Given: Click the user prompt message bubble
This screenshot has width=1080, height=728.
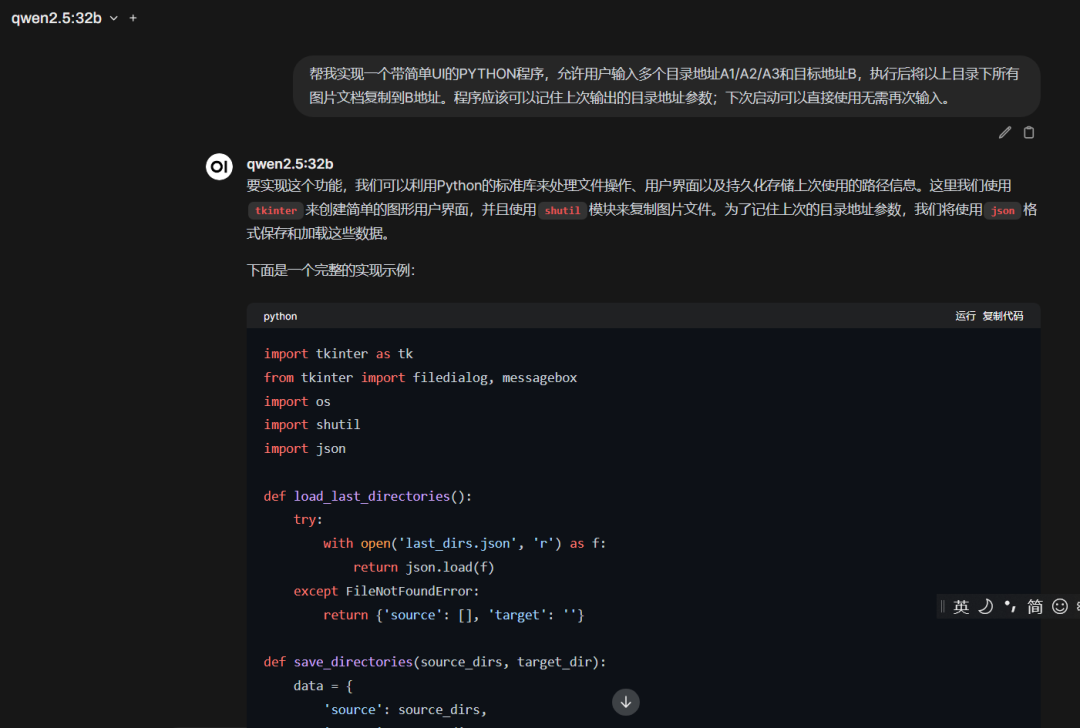Looking at the screenshot, I should (666, 86).
